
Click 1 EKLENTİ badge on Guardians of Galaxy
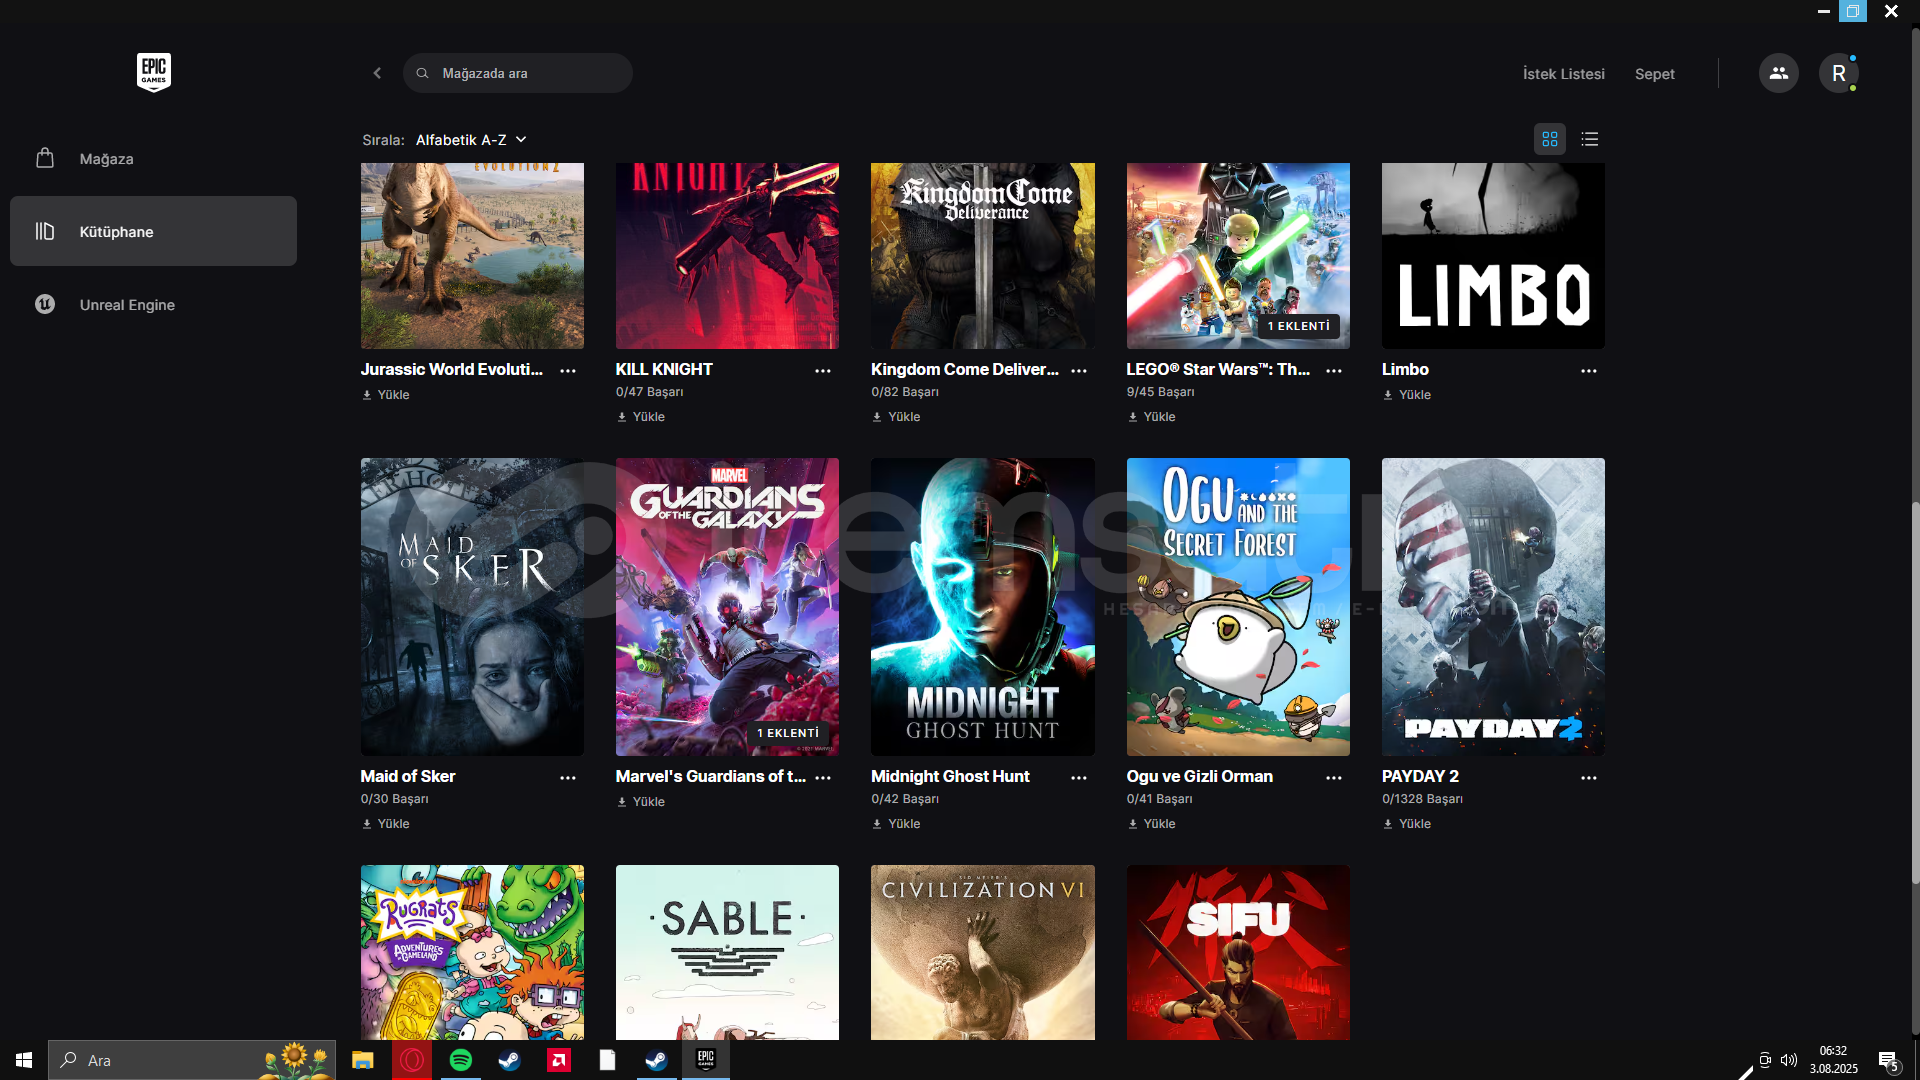click(788, 733)
